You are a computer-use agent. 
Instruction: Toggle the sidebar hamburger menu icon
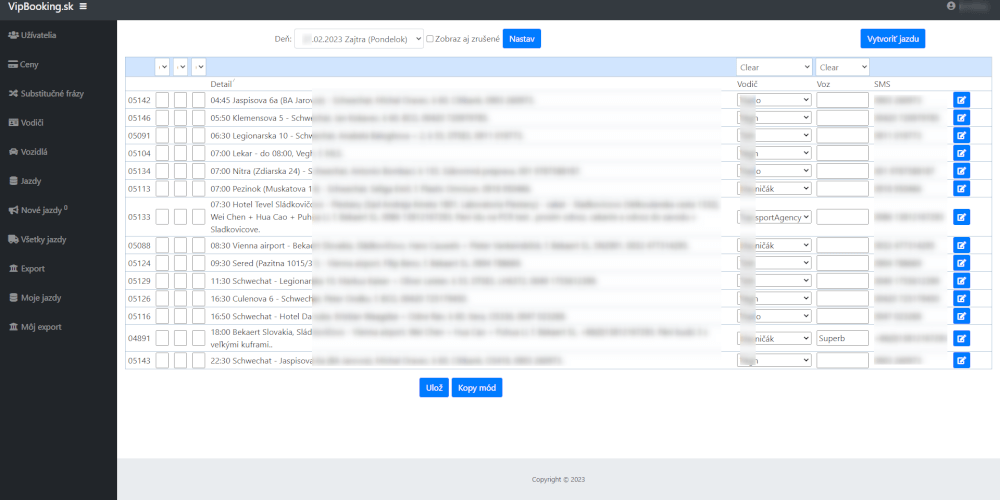point(83,7)
